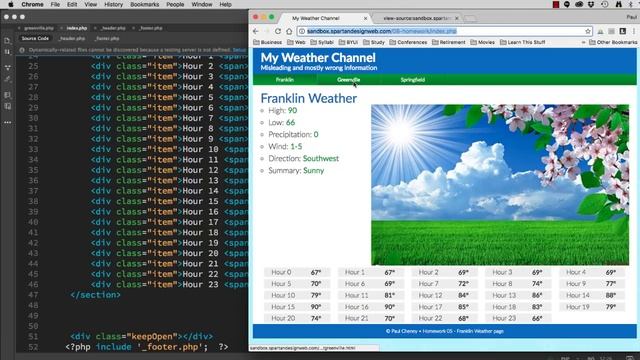Image resolution: width=640 pixels, height=360 pixels.
Task: Switch to _footer.php document tab
Action: 150,28
